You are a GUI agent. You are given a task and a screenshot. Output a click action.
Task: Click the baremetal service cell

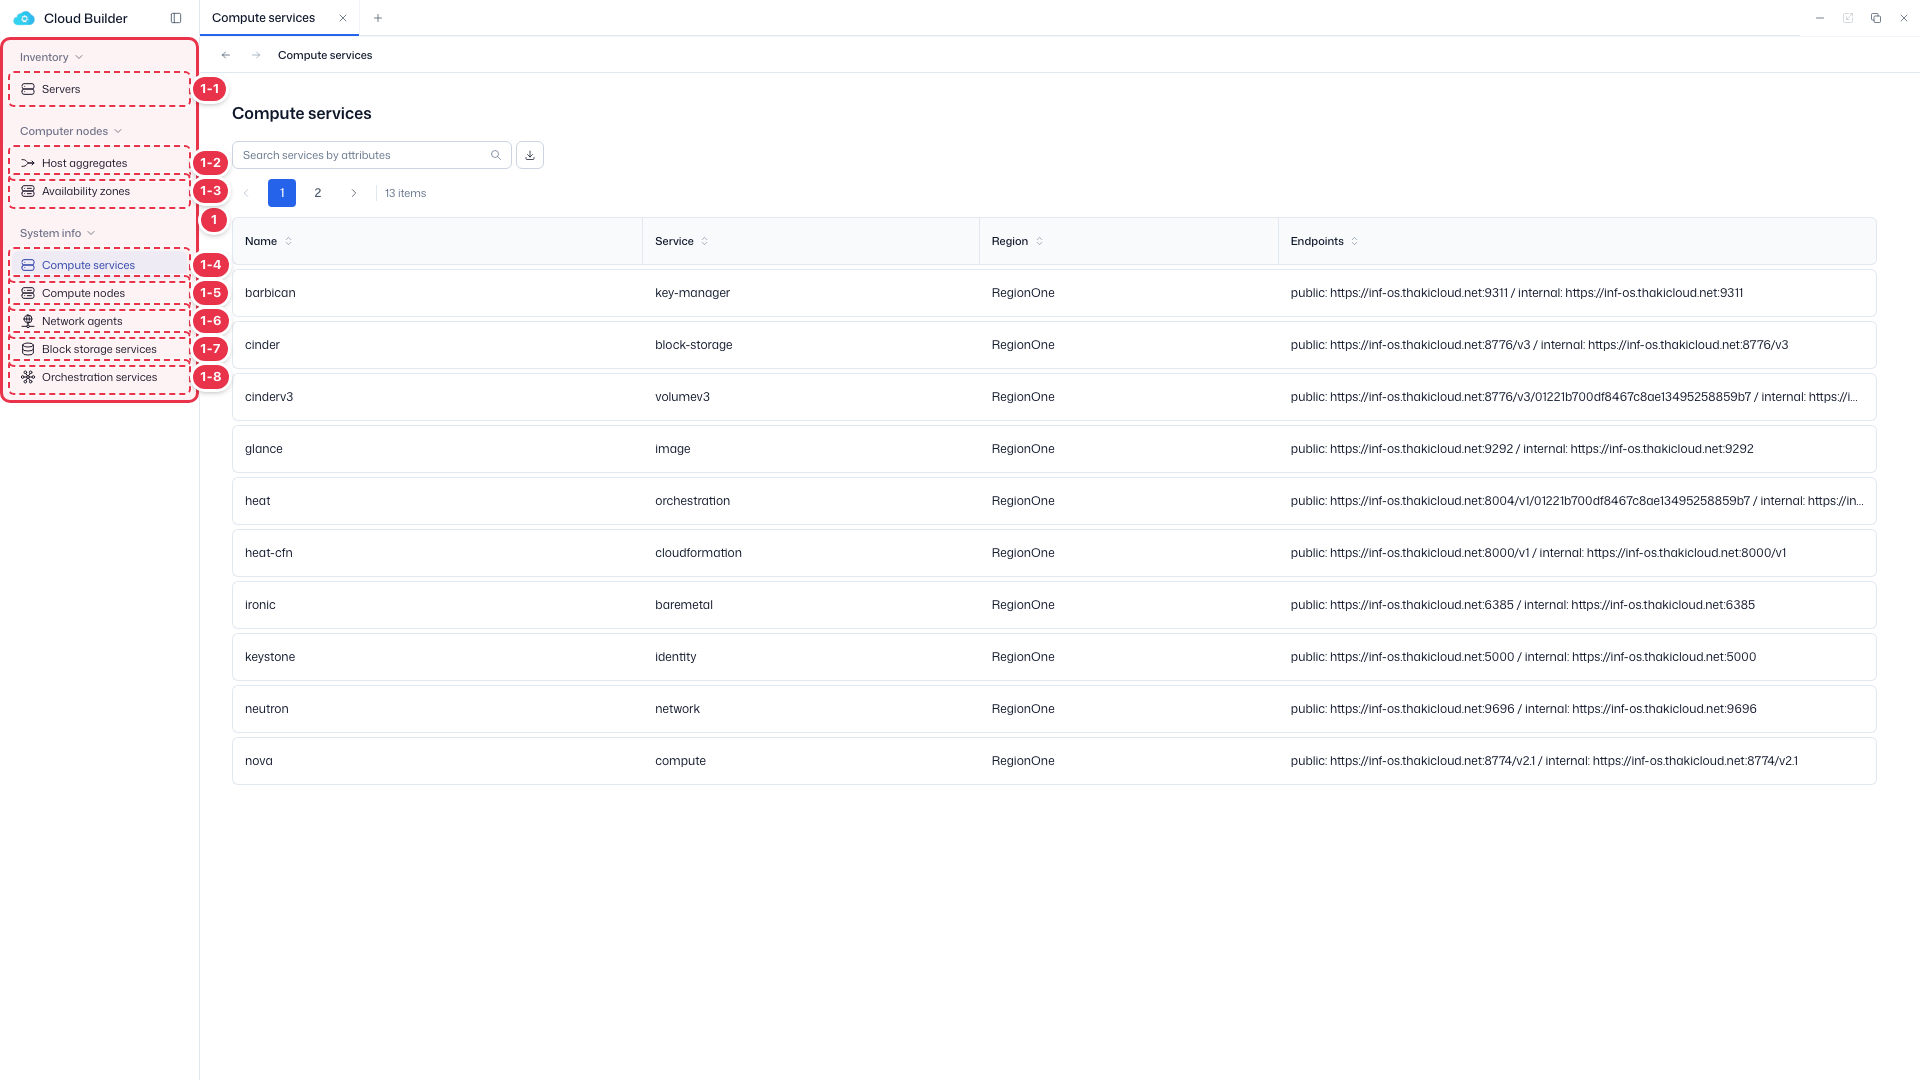pos(684,605)
